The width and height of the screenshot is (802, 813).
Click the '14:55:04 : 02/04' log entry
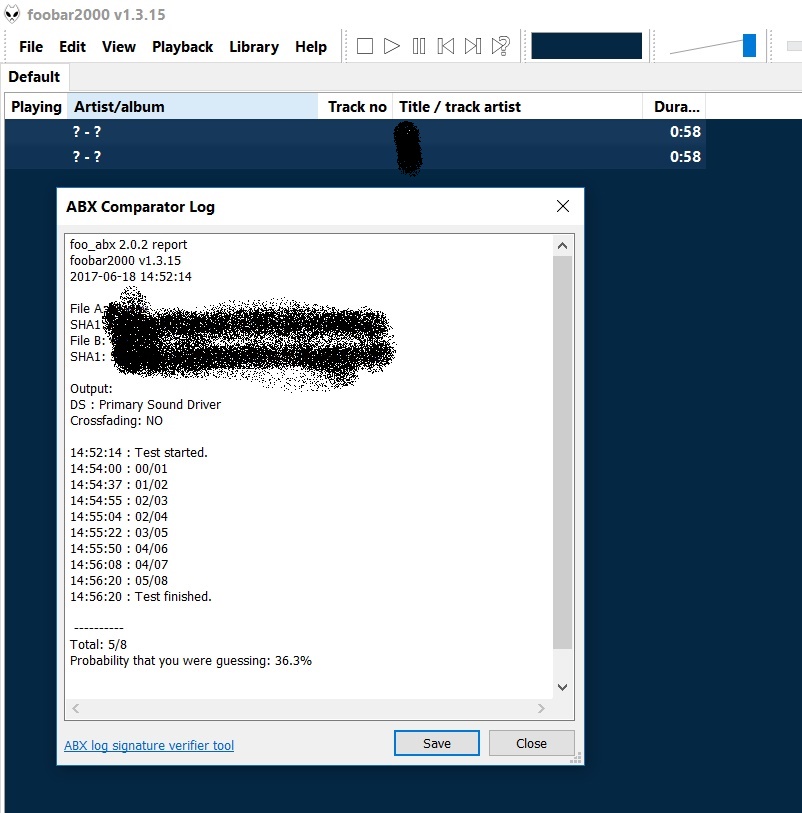(x=119, y=517)
